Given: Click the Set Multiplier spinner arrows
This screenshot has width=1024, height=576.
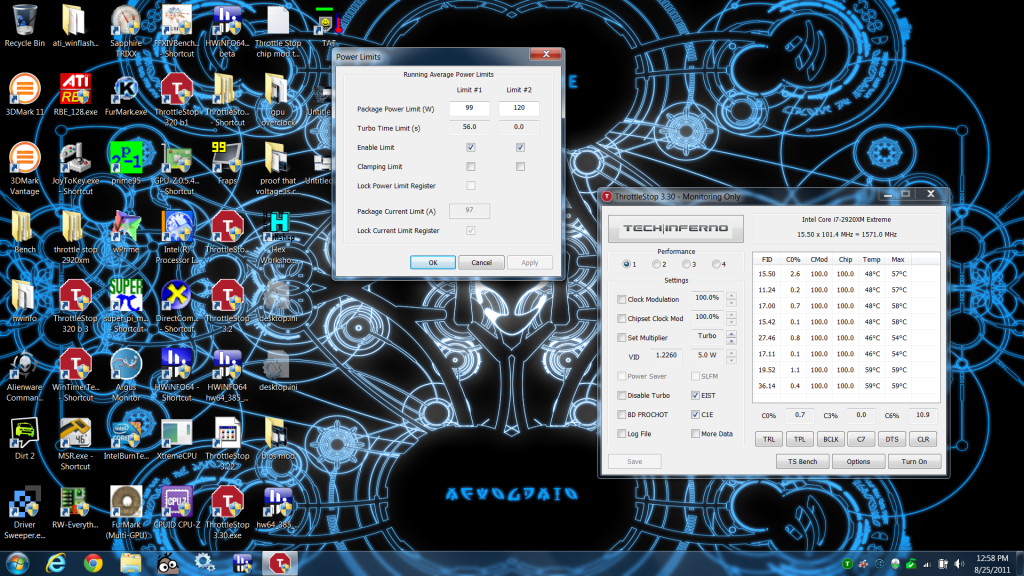Looking at the screenshot, I should click(731, 338).
